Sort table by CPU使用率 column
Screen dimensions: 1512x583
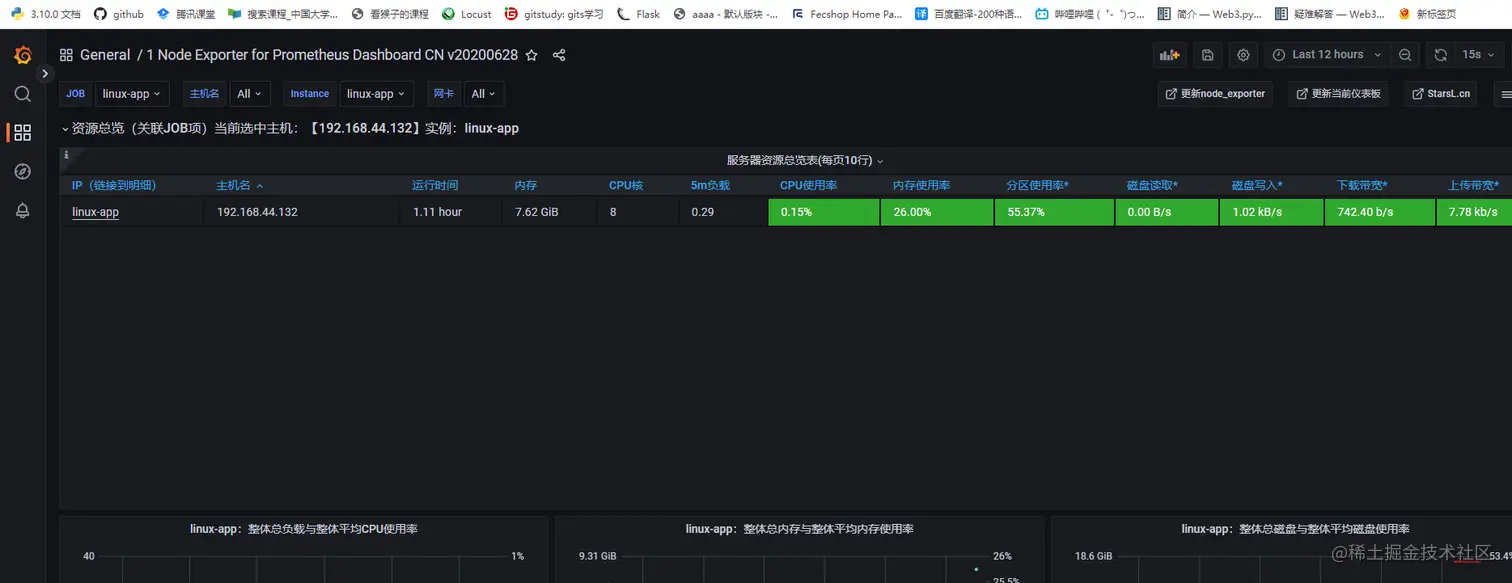tap(808, 185)
